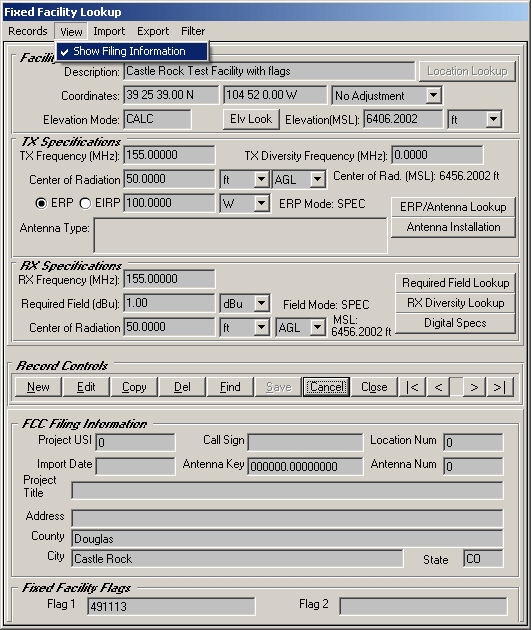Viewport: 531px width, 630px height.
Task: Open the Filter menu
Action: pos(193,31)
